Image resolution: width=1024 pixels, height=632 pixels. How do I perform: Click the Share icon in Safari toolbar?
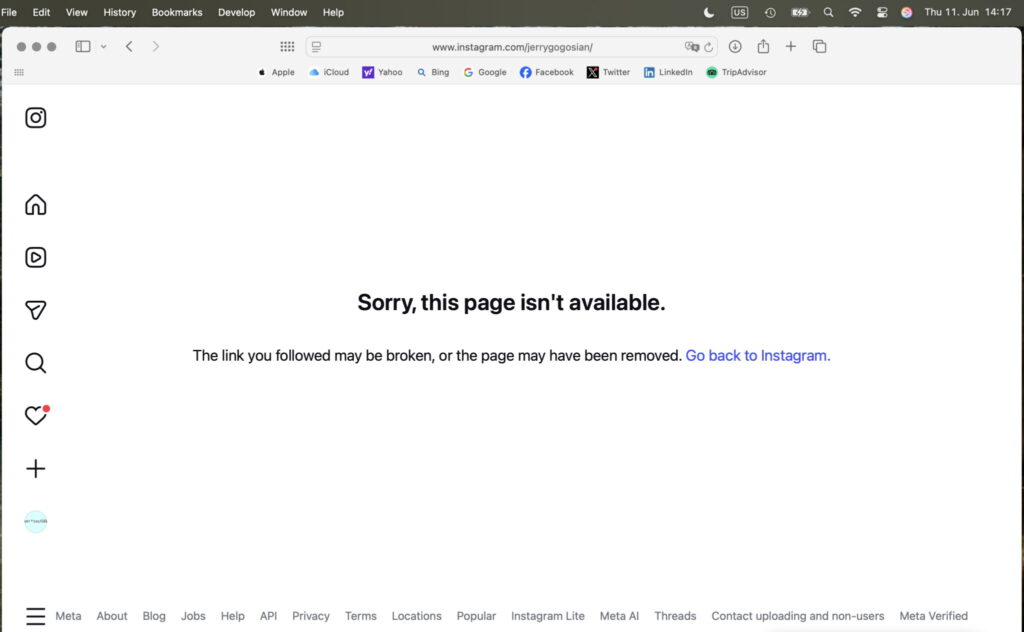point(763,46)
